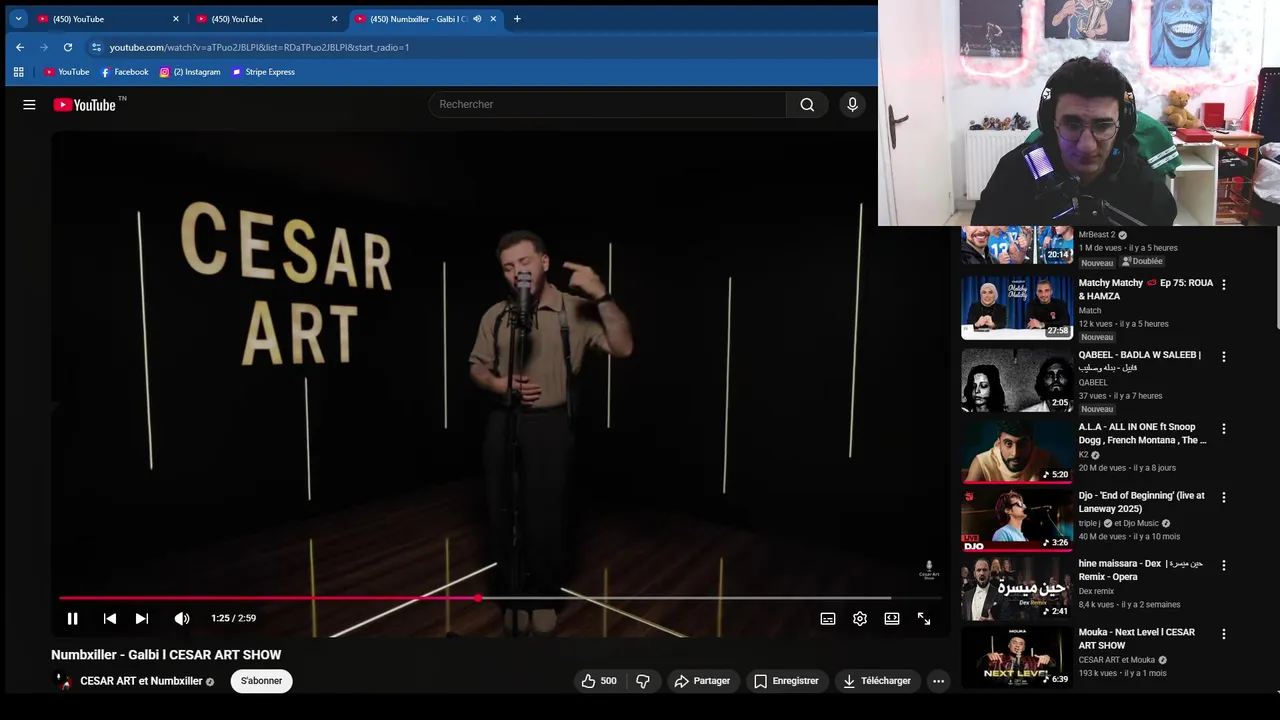Open CESAR ART et Numbxiller channel name
The height and width of the screenshot is (720, 1280).
coord(141,681)
